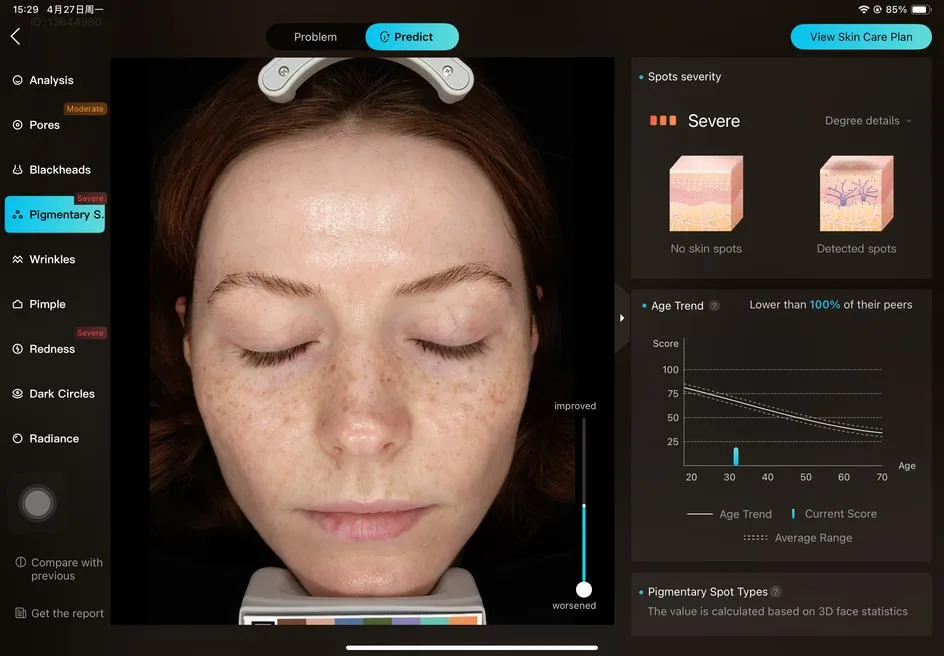Click the Compare with previous clock icon
Image resolution: width=944 pixels, height=656 pixels.
click(x=20, y=562)
